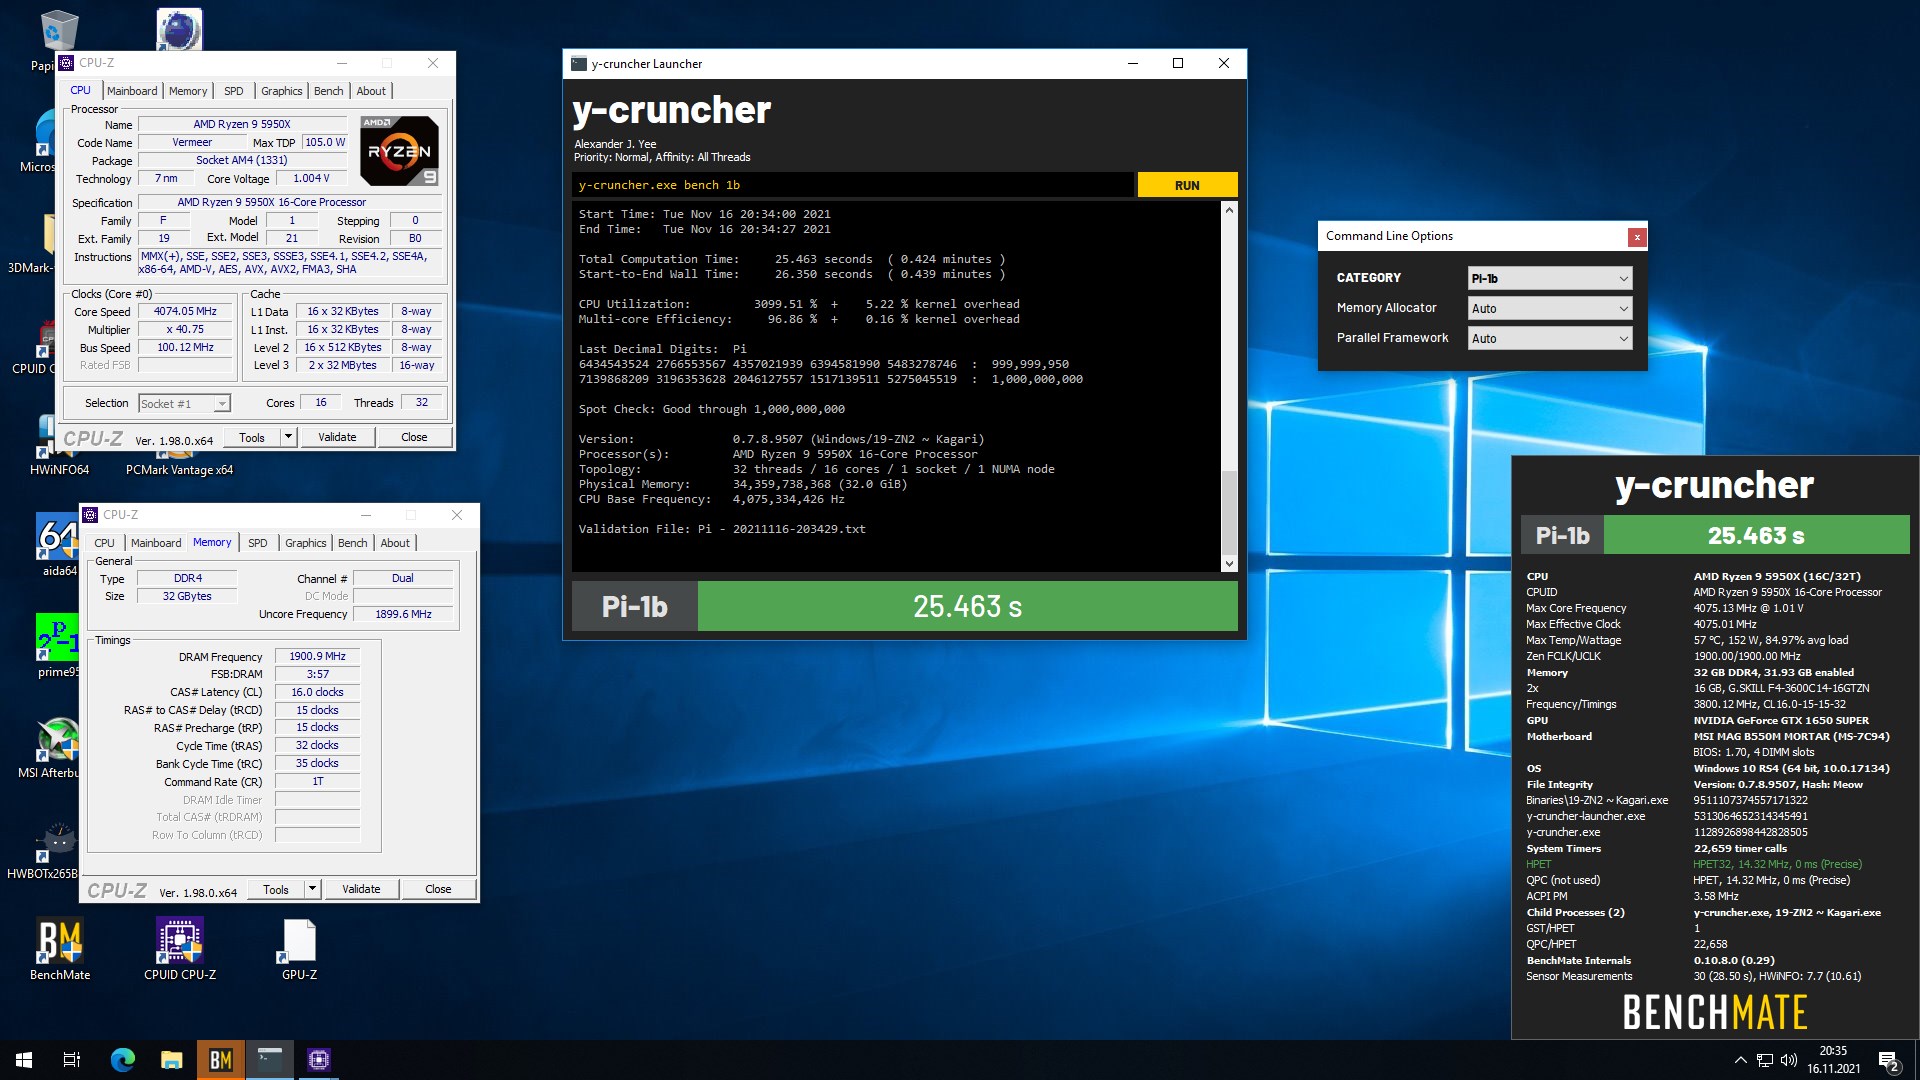Open the CPUID CPU-Z desktop shortcut
Screen dimensions: 1920x1080
pyautogui.click(x=180, y=948)
